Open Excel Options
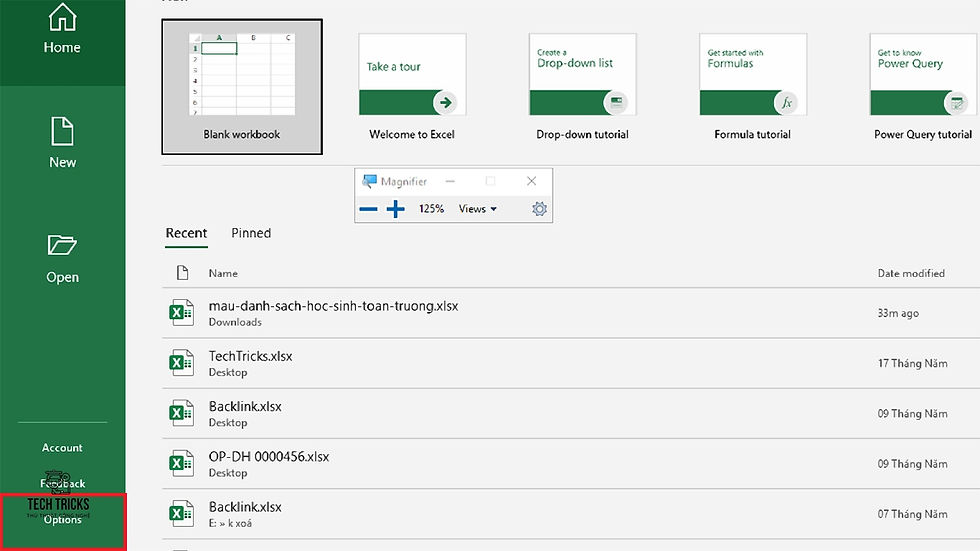This screenshot has height=551, width=980. [x=62, y=519]
